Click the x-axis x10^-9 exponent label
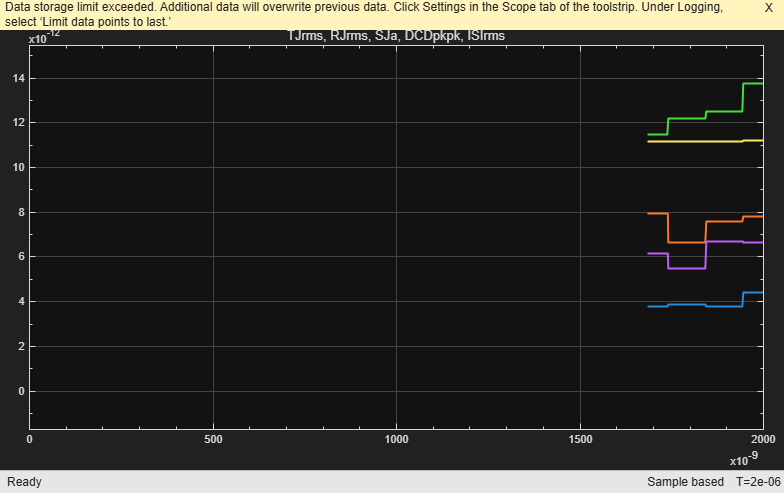This screenshot has height=493, width=784. point(744,459)
